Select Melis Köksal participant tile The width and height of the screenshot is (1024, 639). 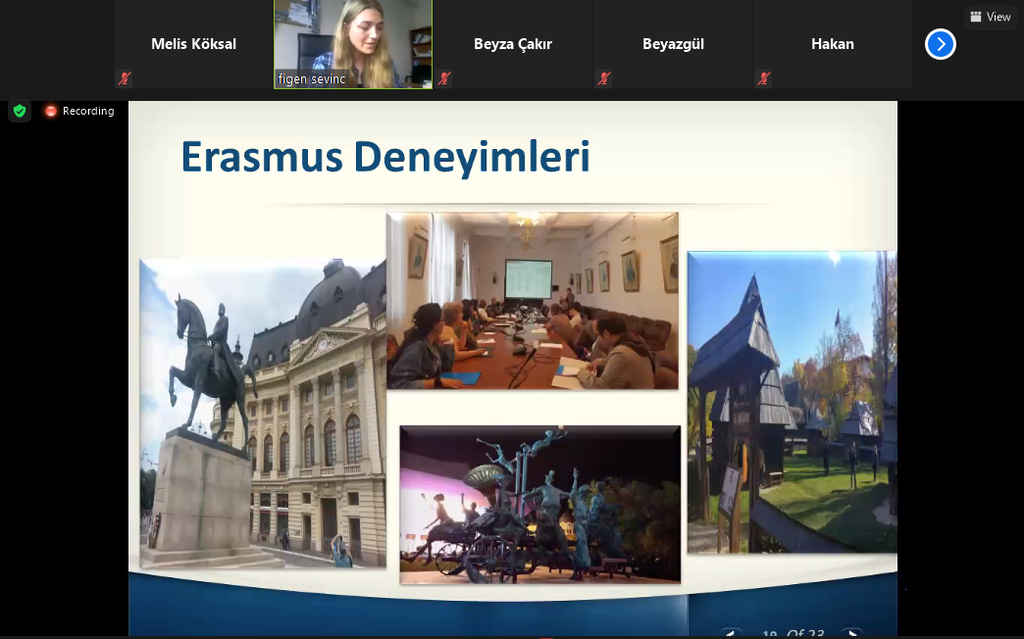193,44
